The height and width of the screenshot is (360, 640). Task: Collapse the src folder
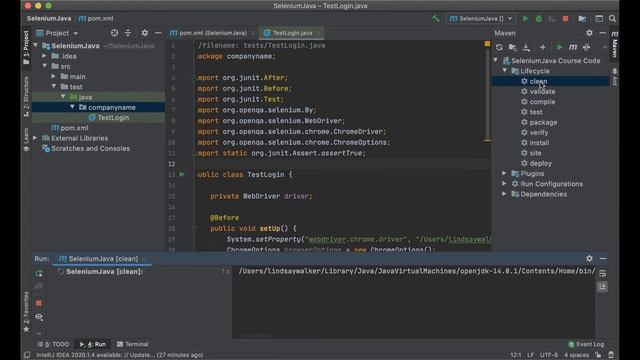44,66
